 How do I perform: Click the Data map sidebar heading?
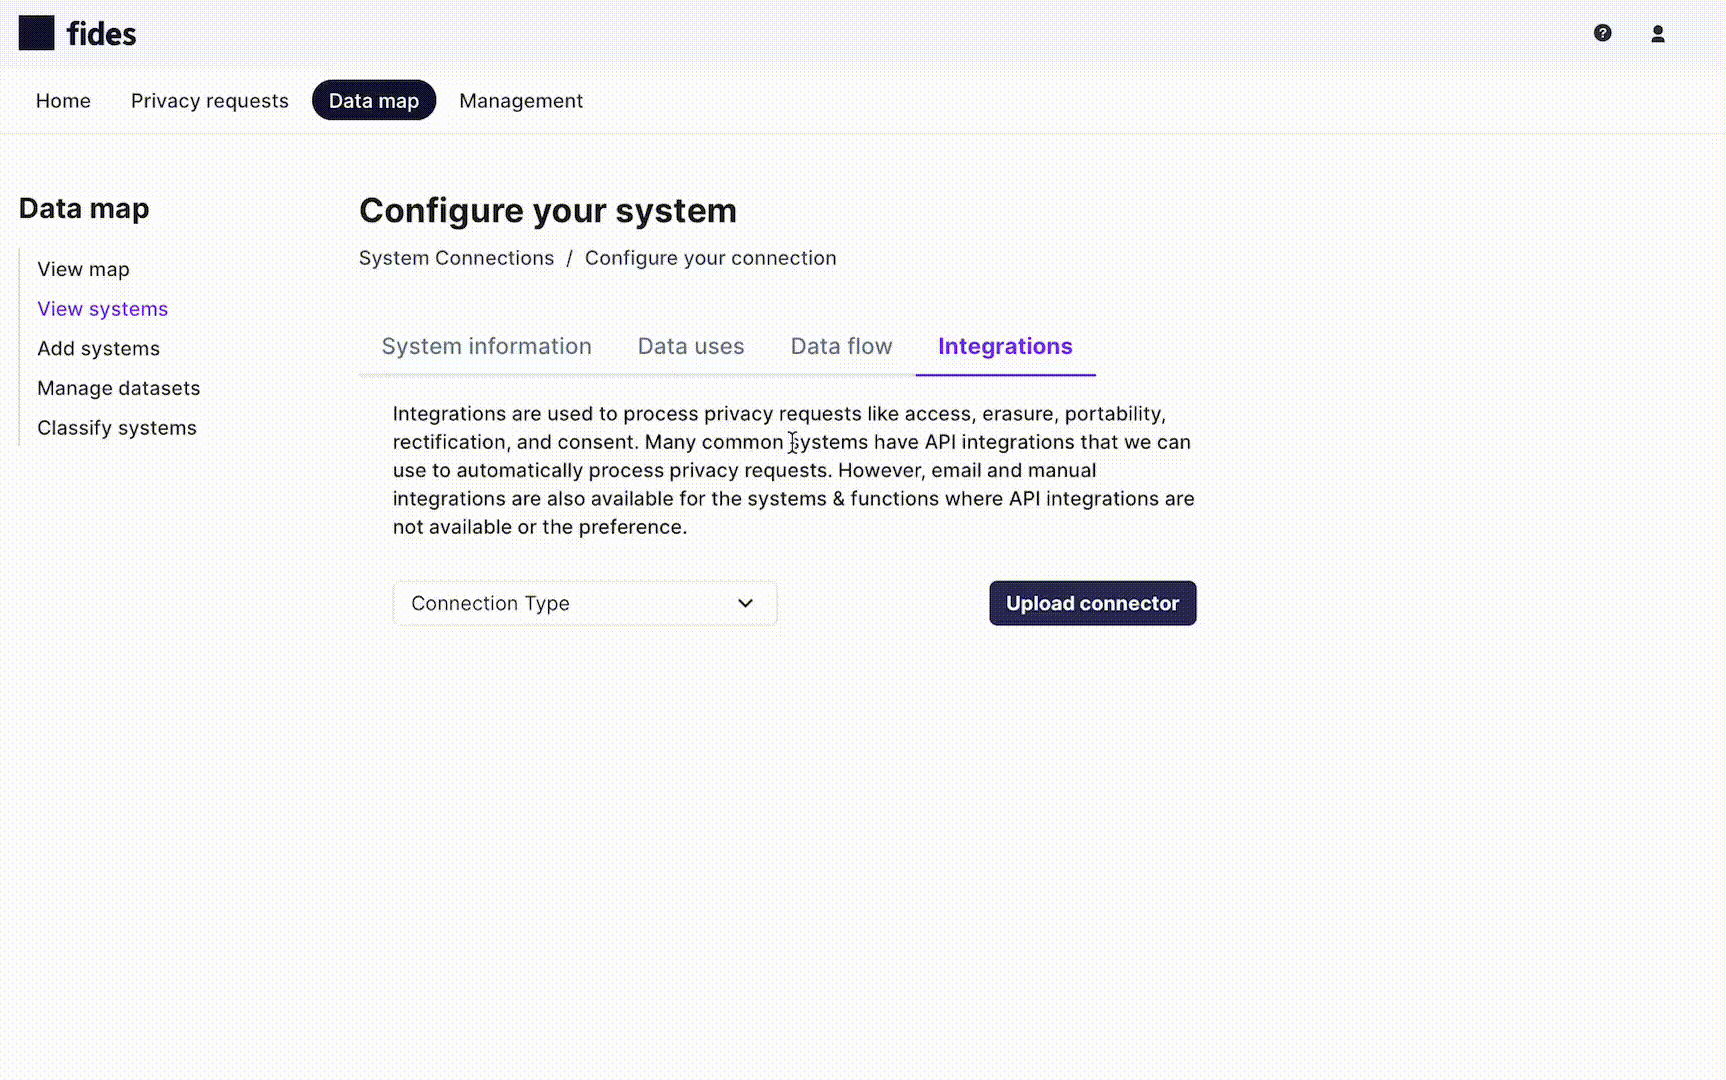pos(84,208)
